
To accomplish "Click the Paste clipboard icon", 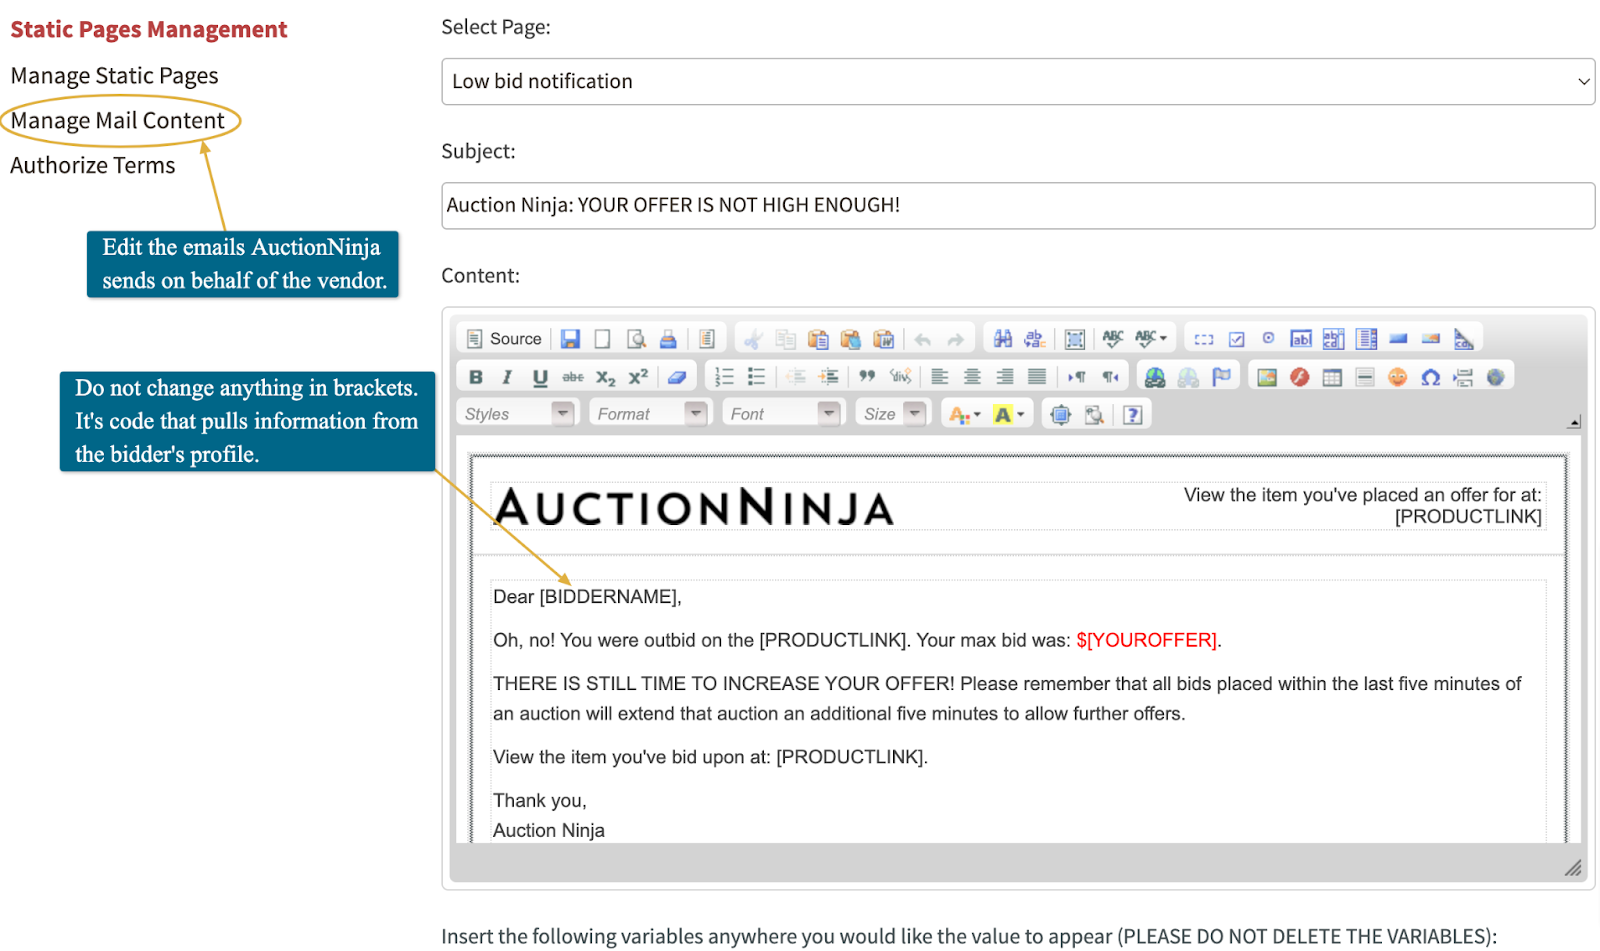I will pos(818,339).
